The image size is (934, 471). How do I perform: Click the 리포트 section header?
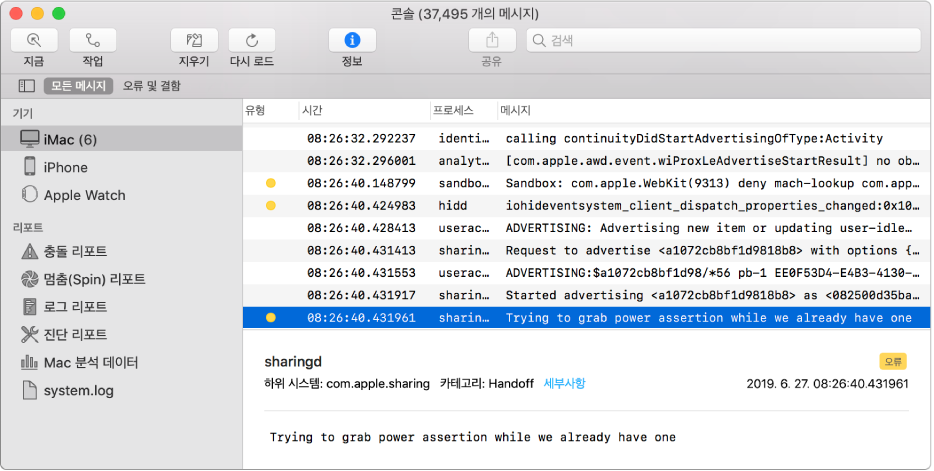tap(27, 227)
